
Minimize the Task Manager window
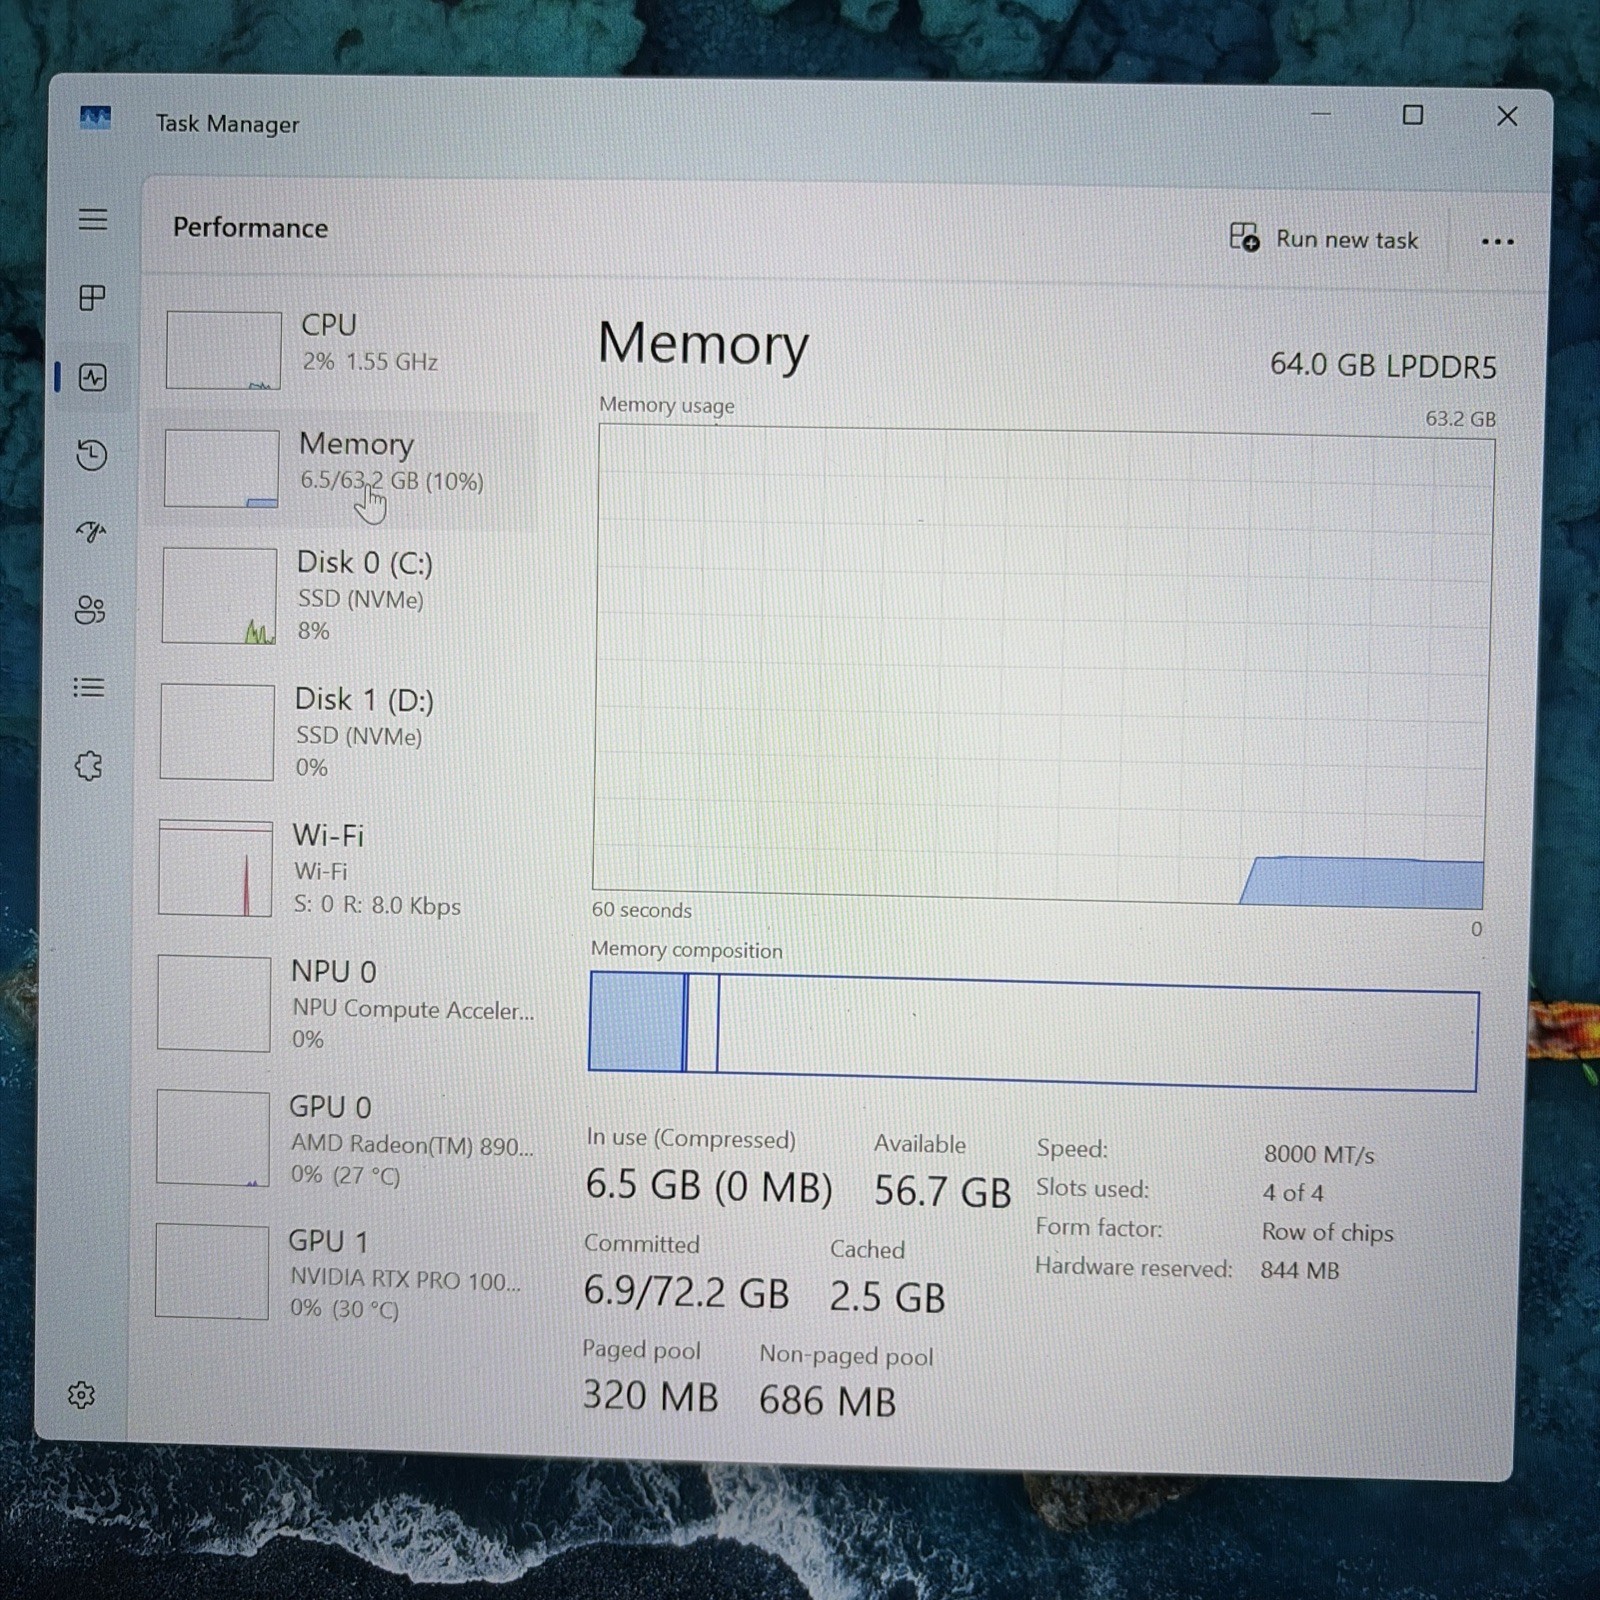[1321, 114]
